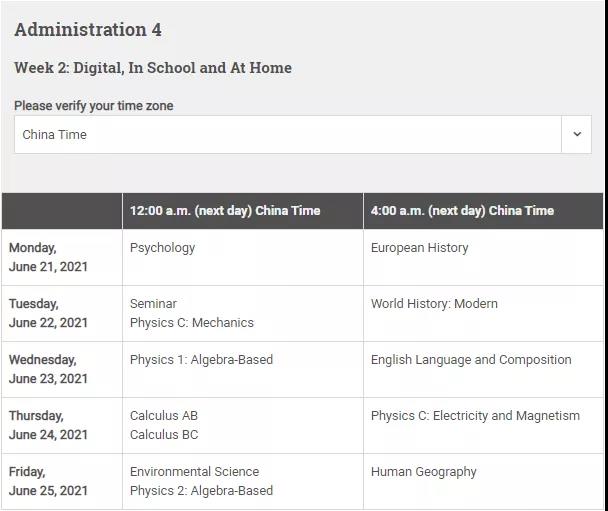Select the Friday, June 25, 2021 row label
Viewport: 608px width, 511px height.
tap(48, 481)
